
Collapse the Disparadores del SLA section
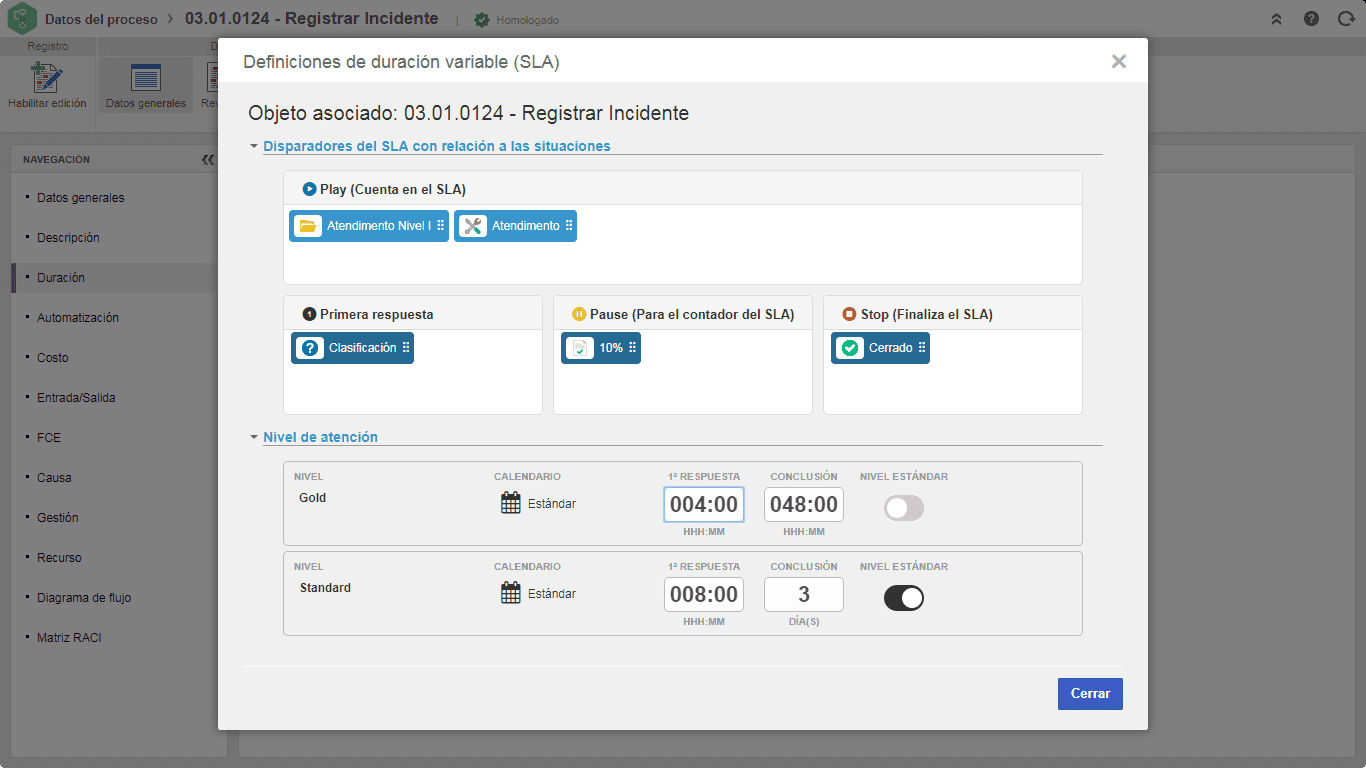click(x=254, y=146)
